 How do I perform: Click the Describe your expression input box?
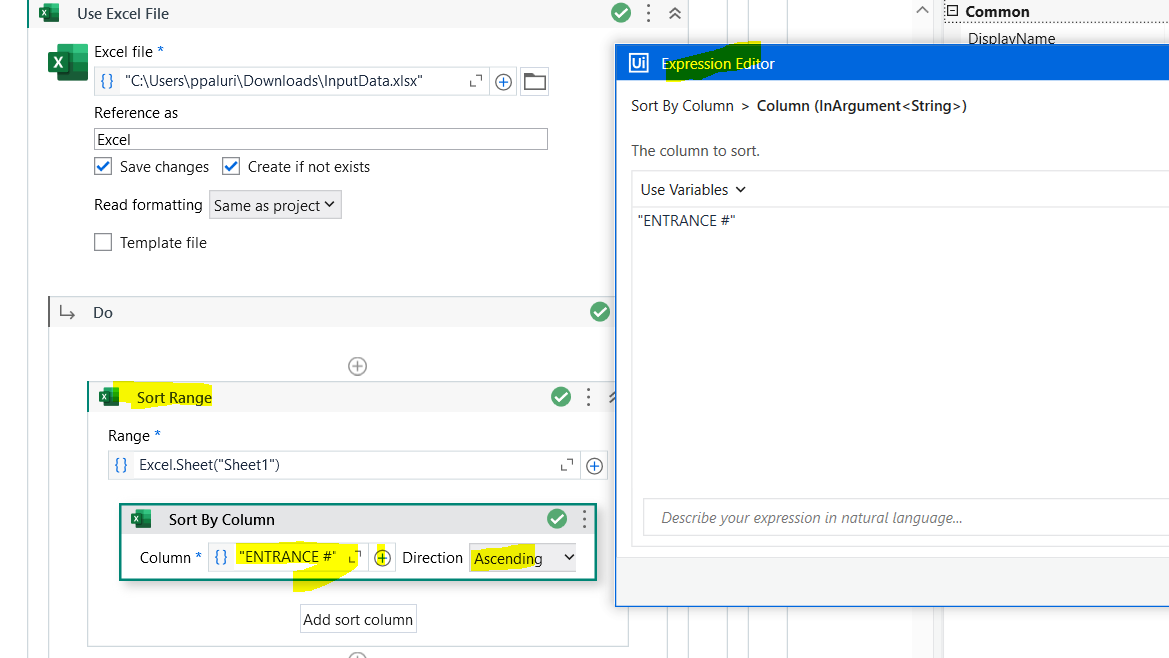coord(906,518)
